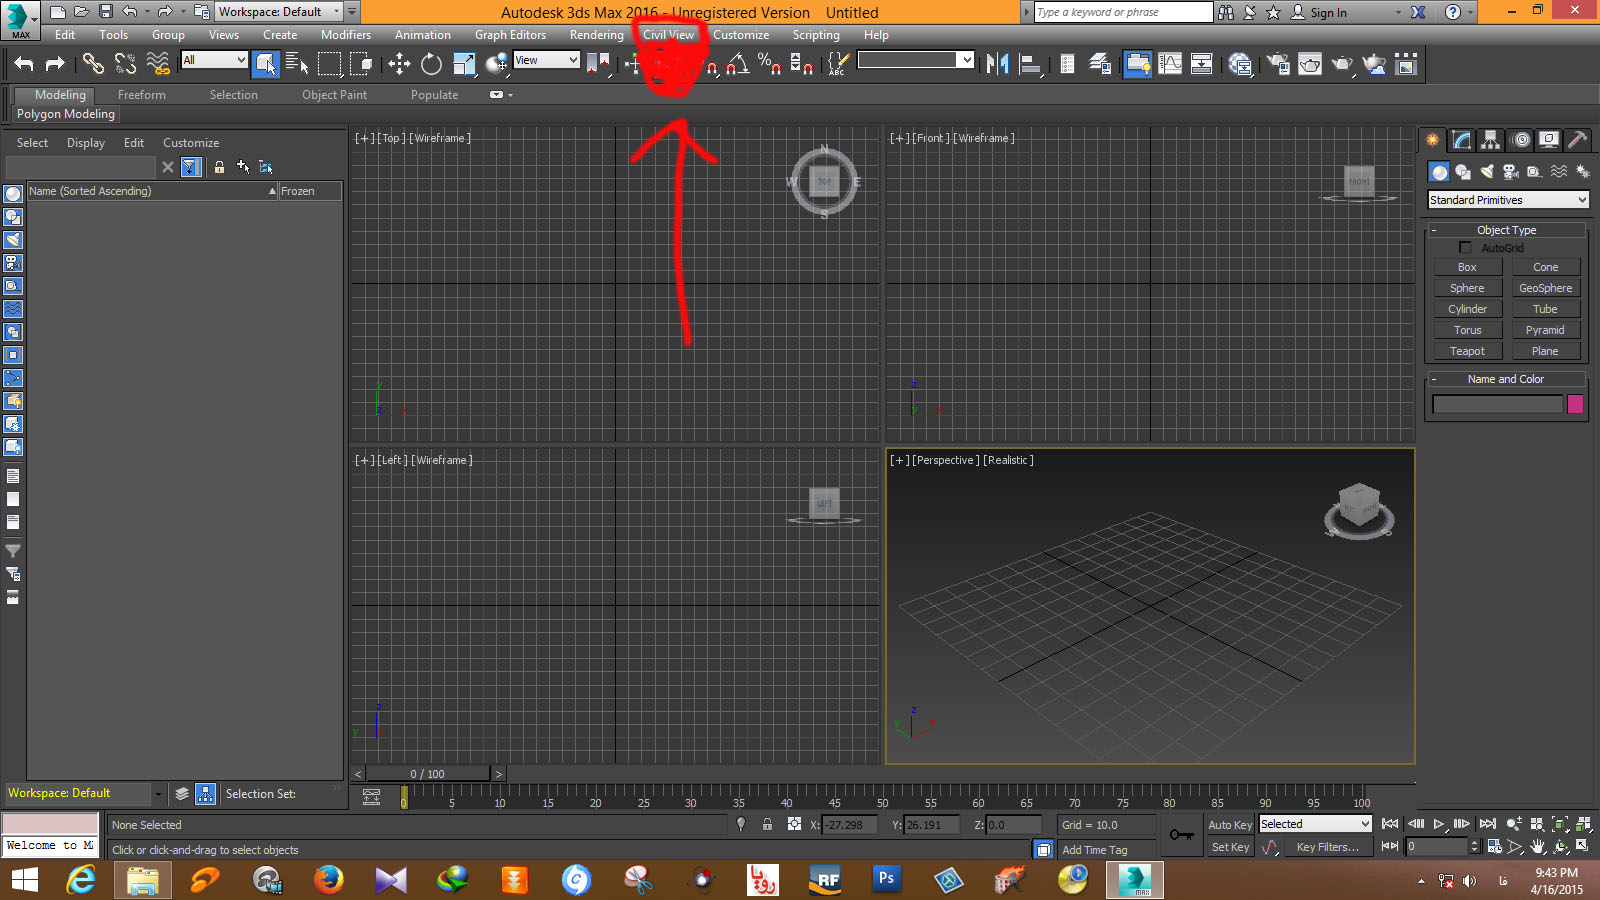Open Select by Name dialog
Image resolution: width=1600 pixels, height=900 pixels.
(x=297, y=65)
